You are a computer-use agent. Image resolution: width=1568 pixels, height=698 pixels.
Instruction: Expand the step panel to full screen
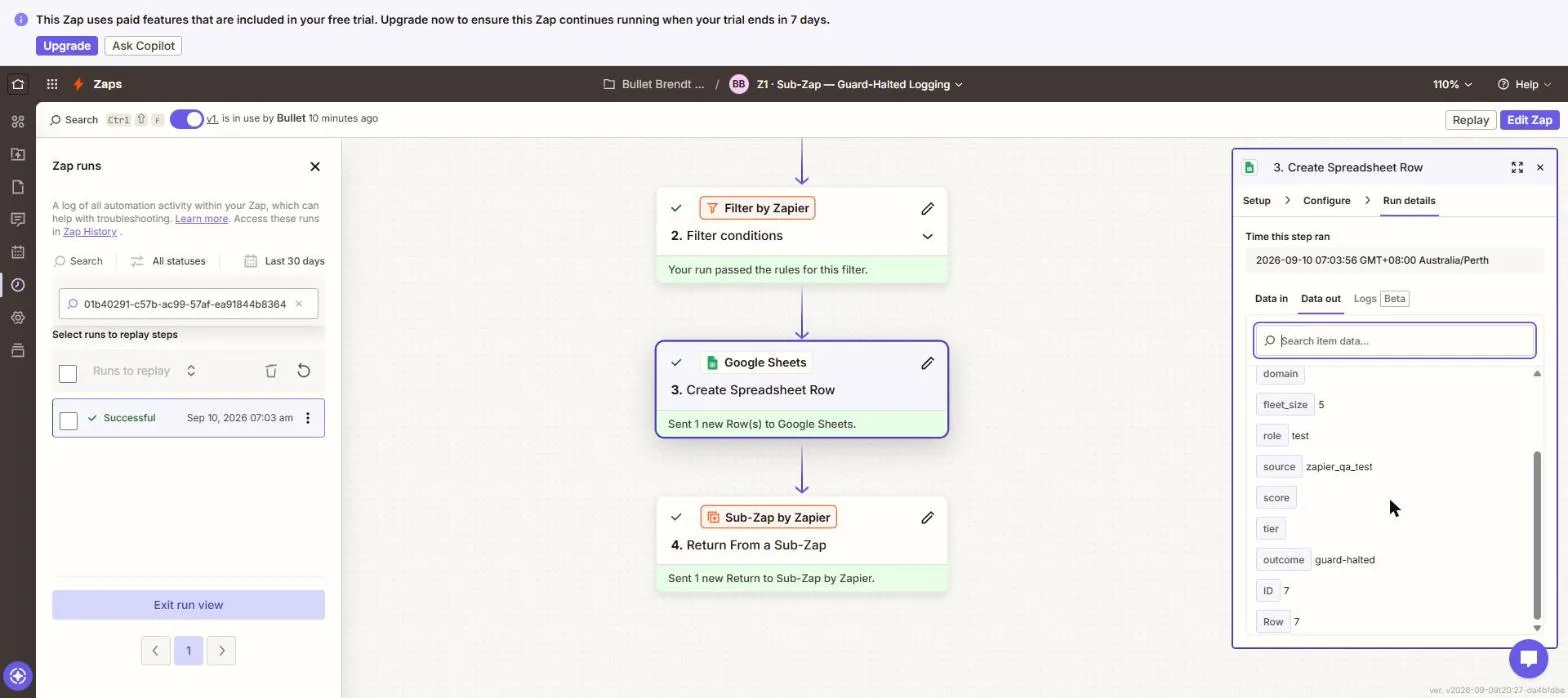tap(1517, 167)
